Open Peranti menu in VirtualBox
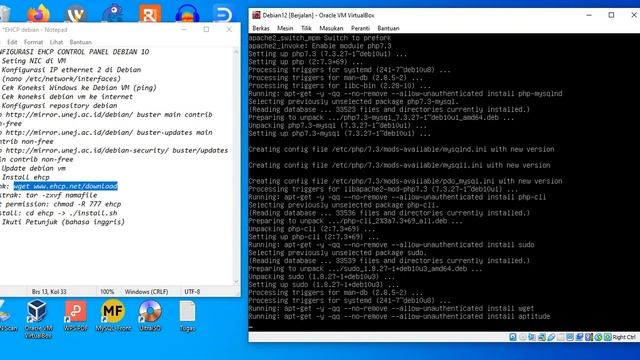 coord(360,28)
